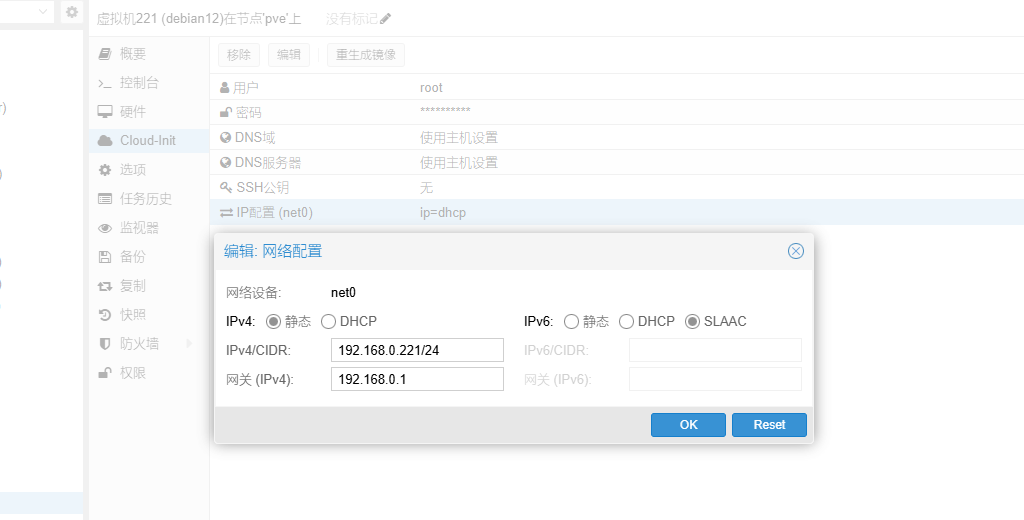Click the net0 device value
This screenshot has height=520, width=1024.
click(344, 293)
